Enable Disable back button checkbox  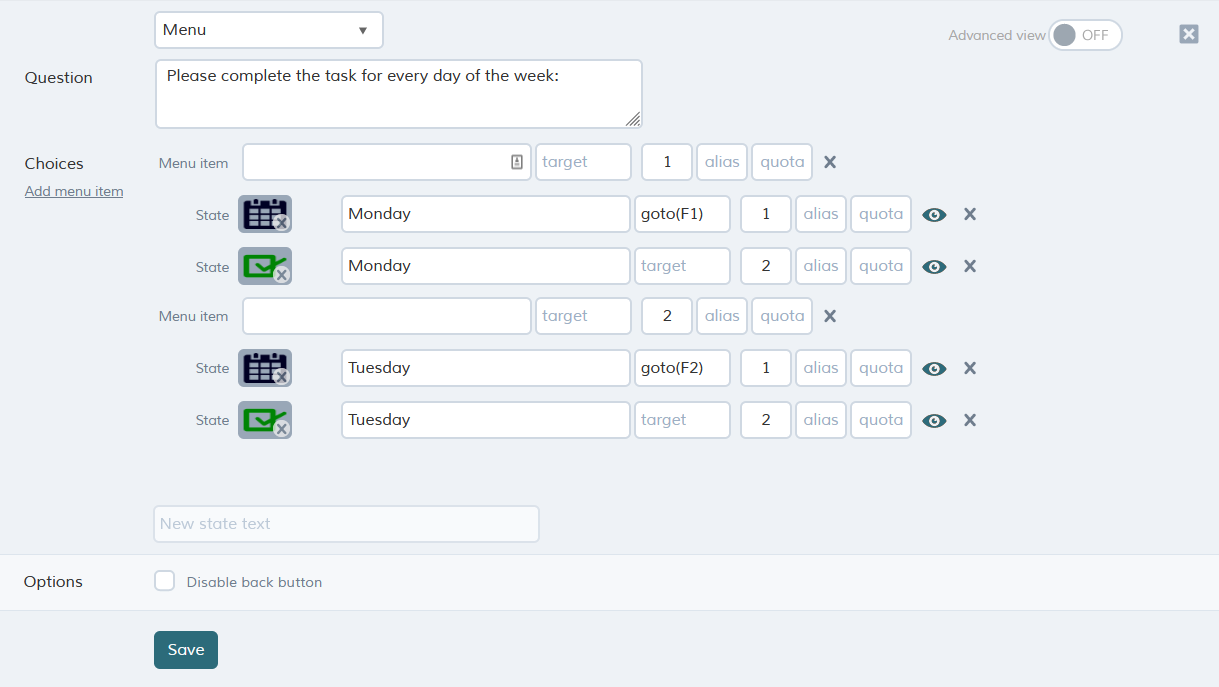[165, 581]
